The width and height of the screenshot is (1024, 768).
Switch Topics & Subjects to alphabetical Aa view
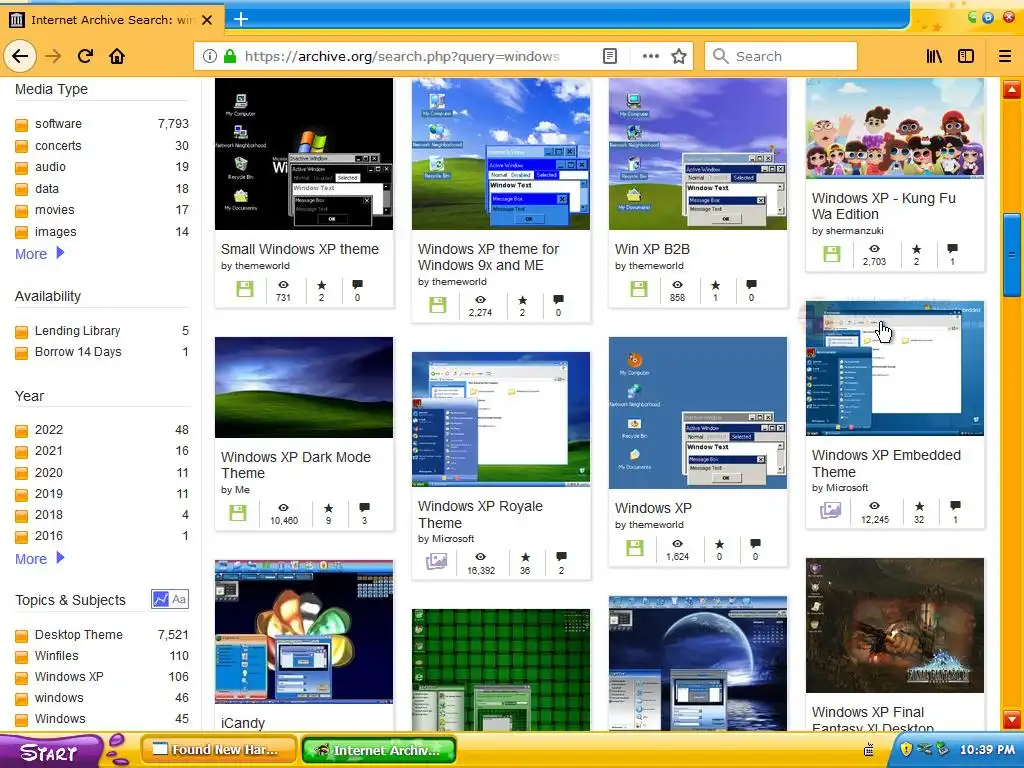click(x=179, y=599)
